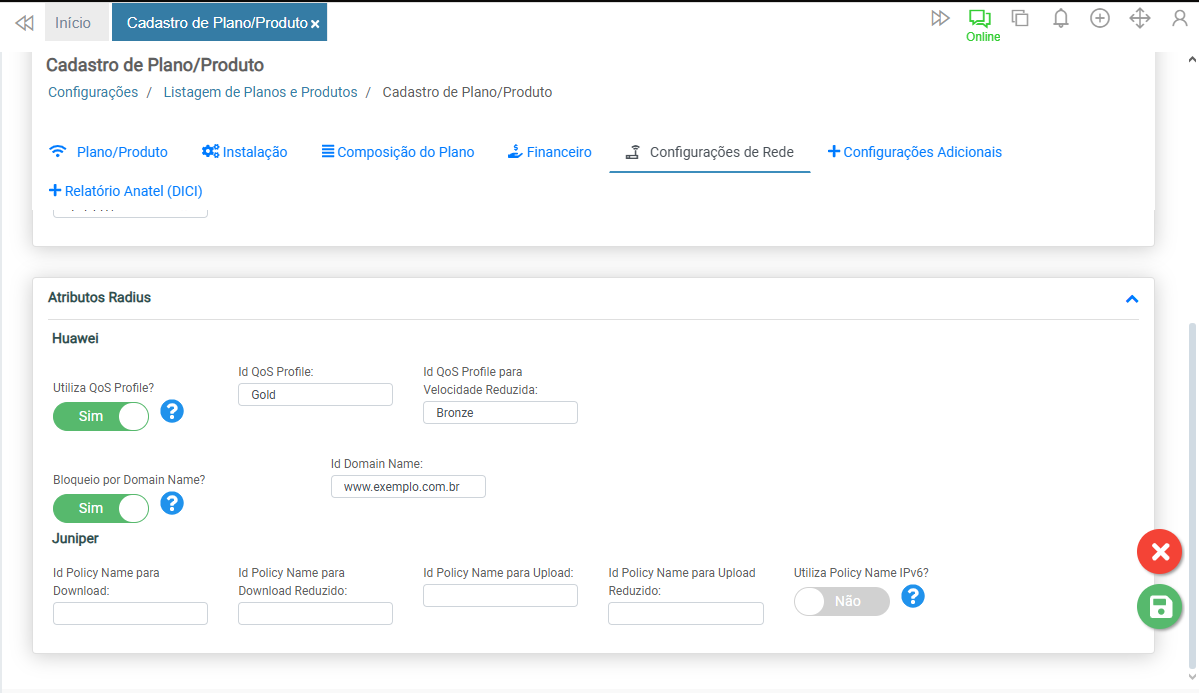Click the Configurações breadcrumb link

(x=93, y=92)
